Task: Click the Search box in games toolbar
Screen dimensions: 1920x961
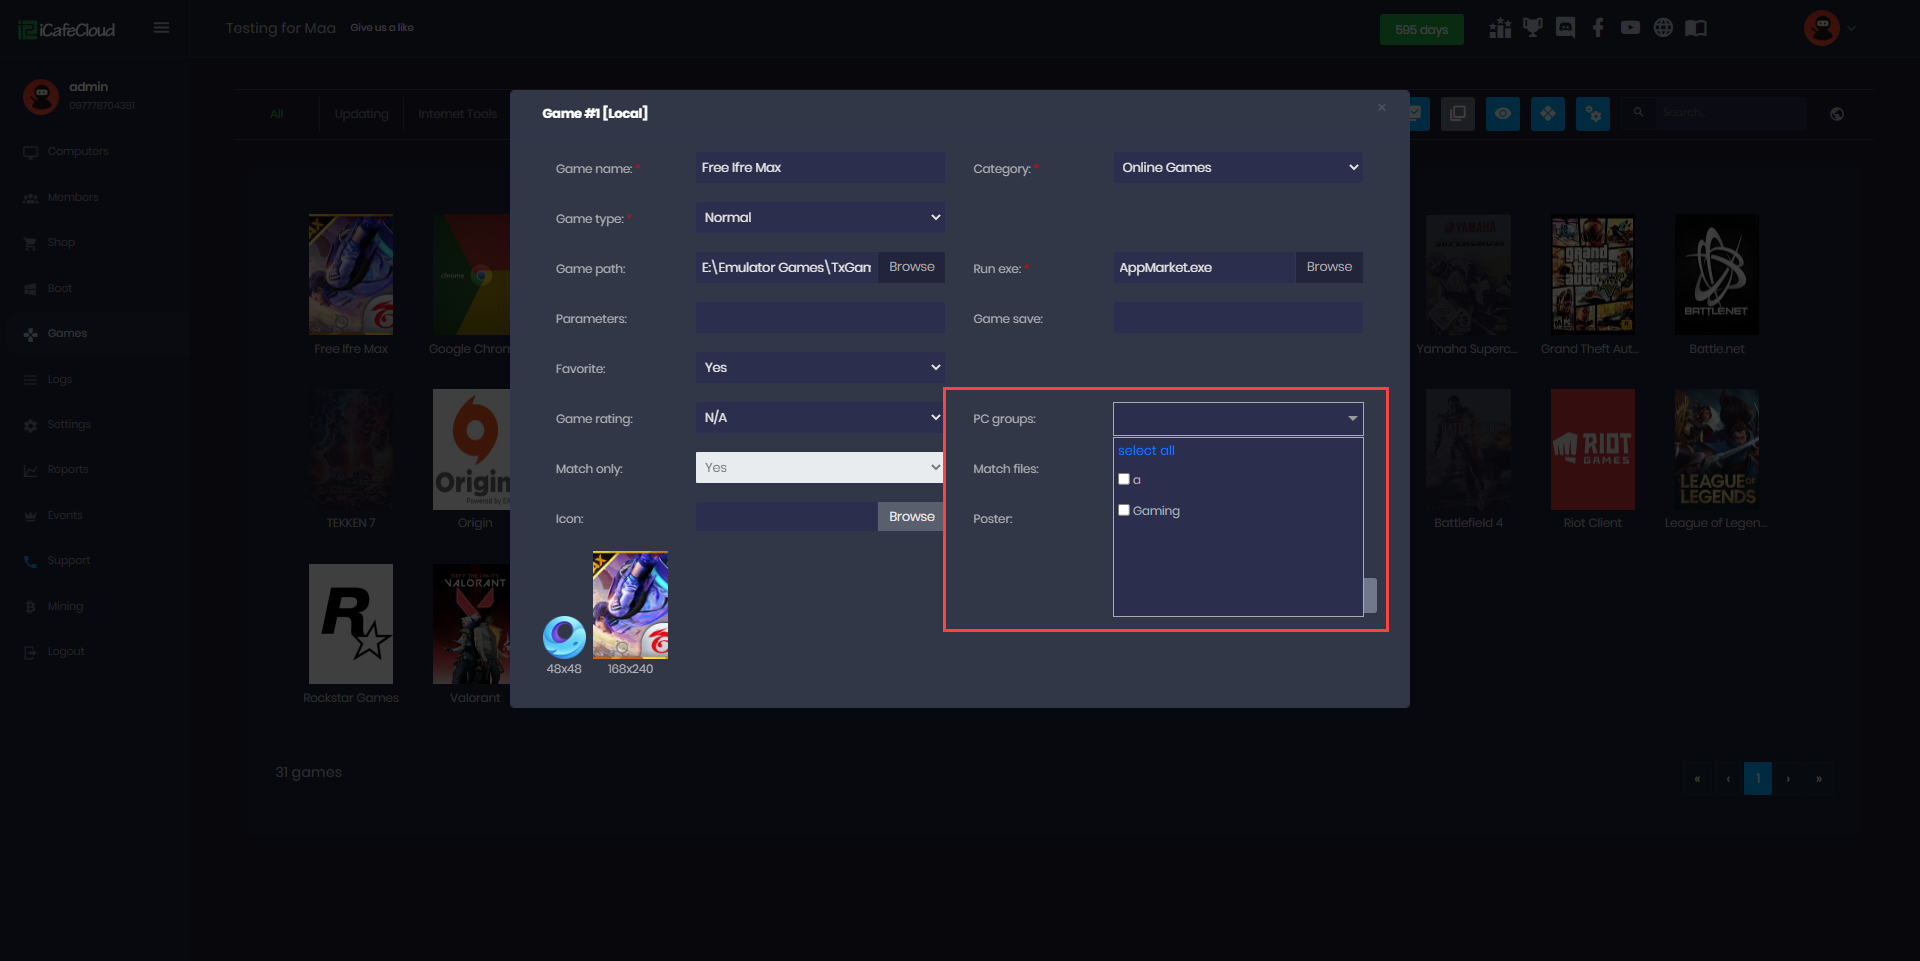Action: pyautogui.click(x=1730, y=113)
